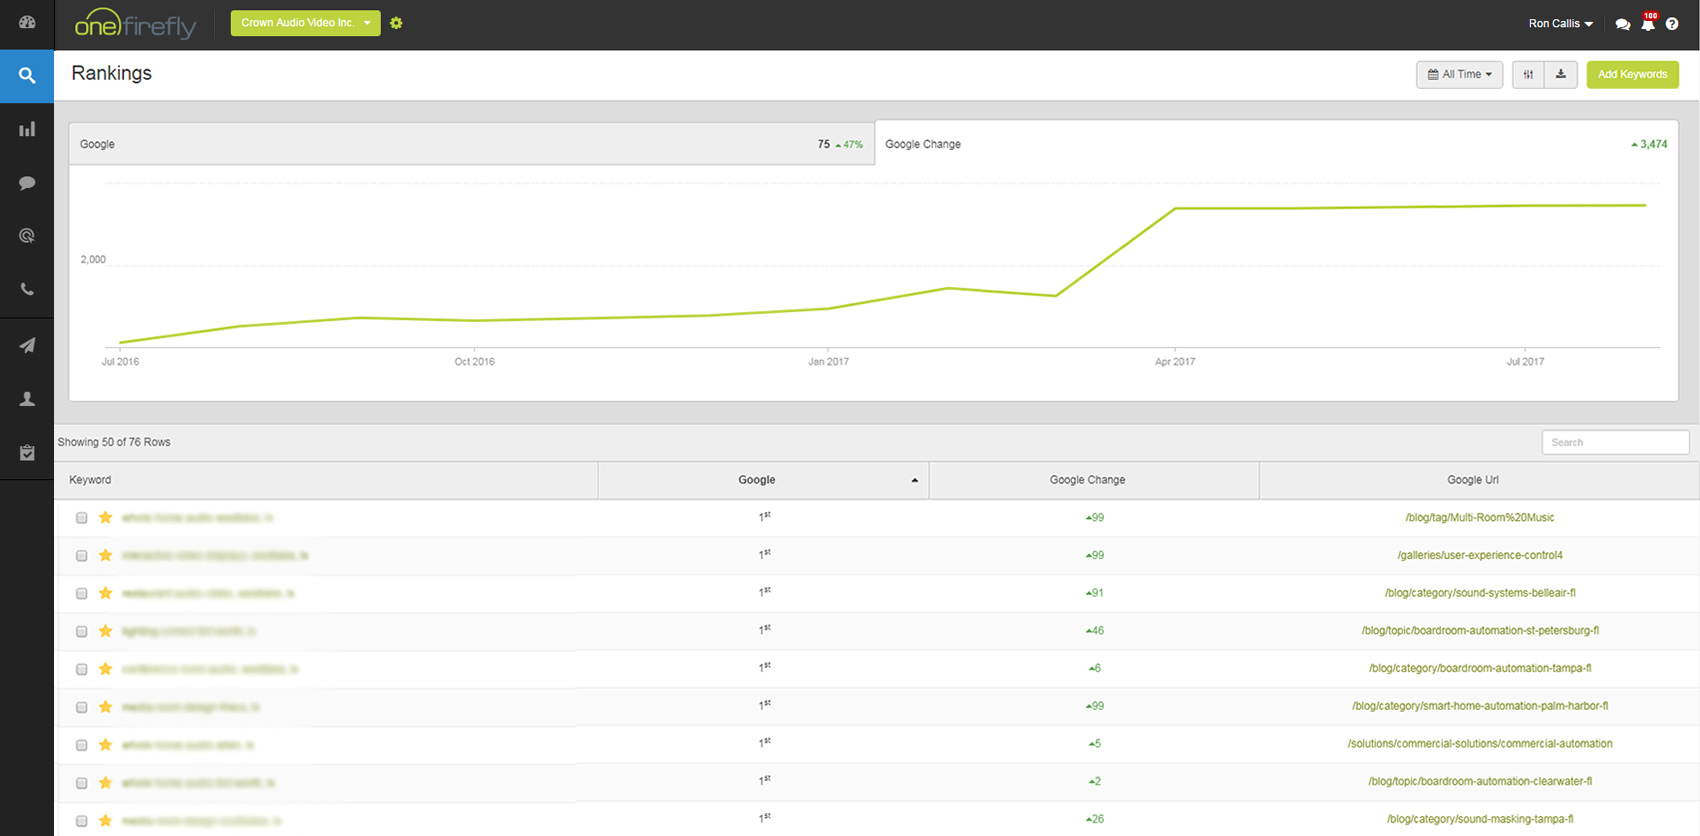Viewport: 1700px width, 836px height.
Task: Select the Google Change chart tab
Action: [x=1275, y=144]
